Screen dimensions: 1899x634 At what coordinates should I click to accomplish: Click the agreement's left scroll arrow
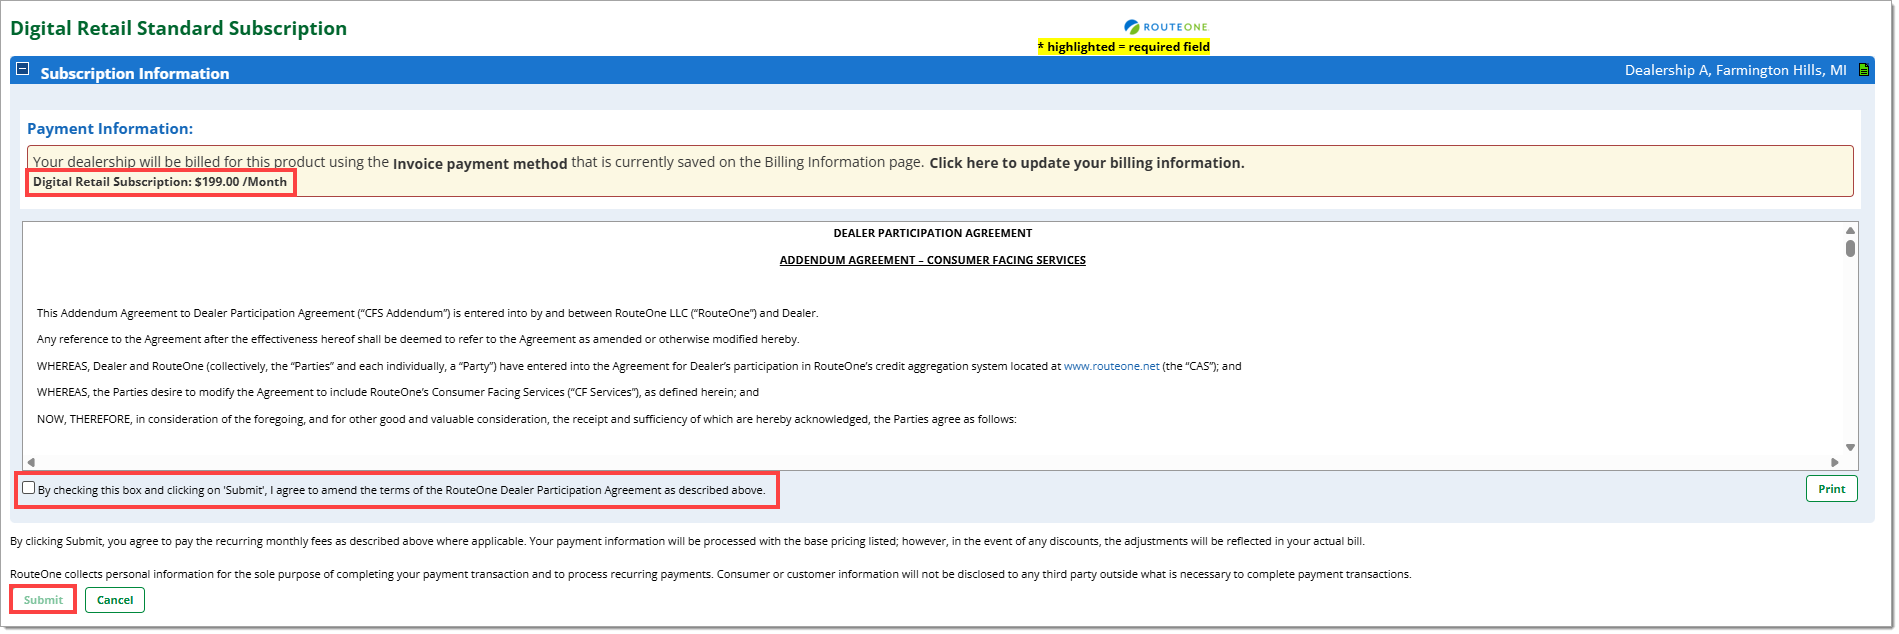tap(31, 462)
